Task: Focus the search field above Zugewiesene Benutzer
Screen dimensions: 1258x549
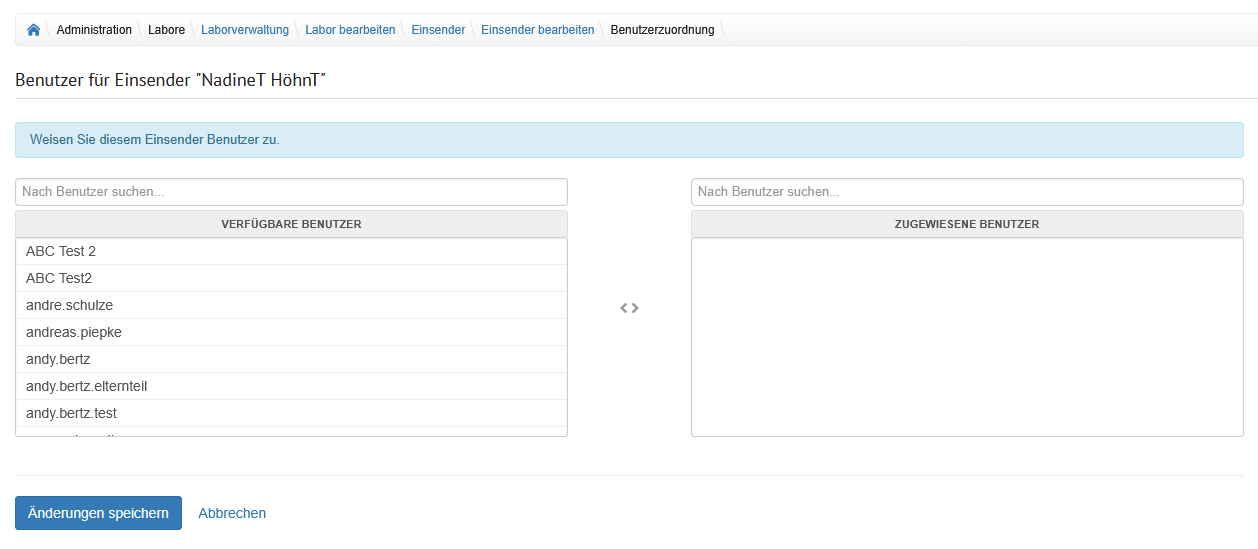Action: pyautogui.click(x=967, y=192)
